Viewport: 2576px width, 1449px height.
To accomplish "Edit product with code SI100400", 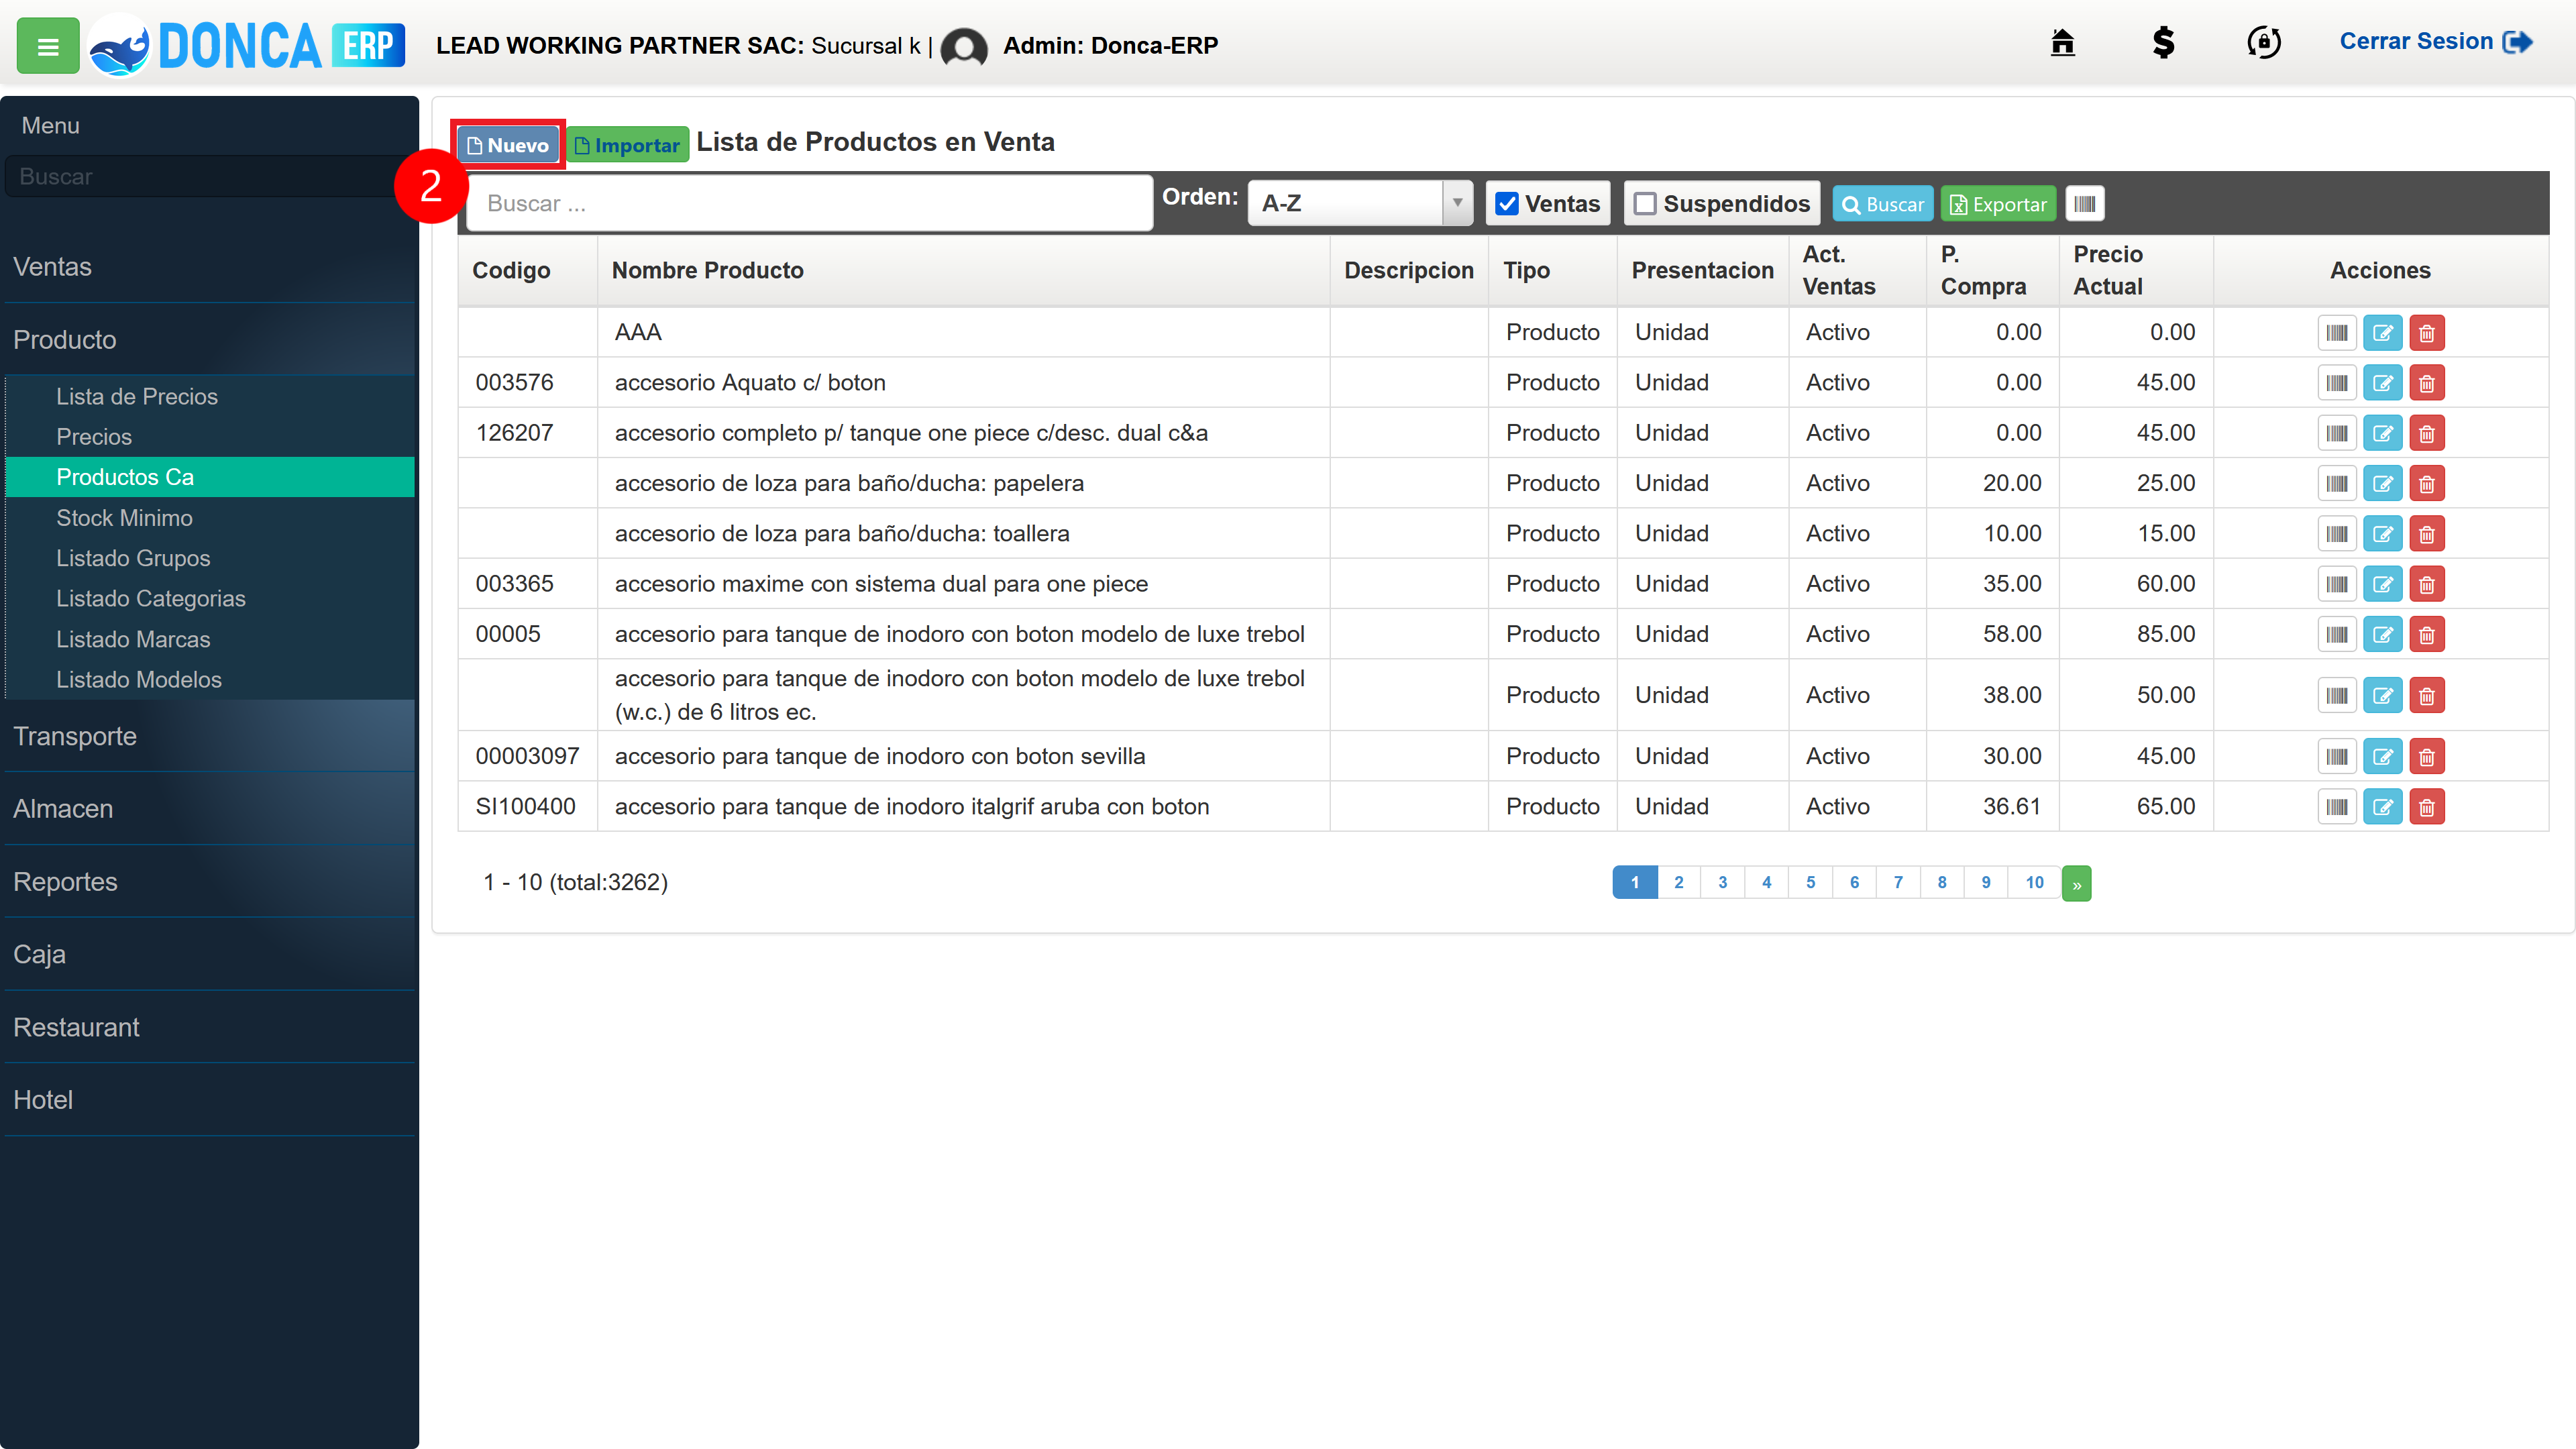I will pyautogui.click(x=2383, y=807).
